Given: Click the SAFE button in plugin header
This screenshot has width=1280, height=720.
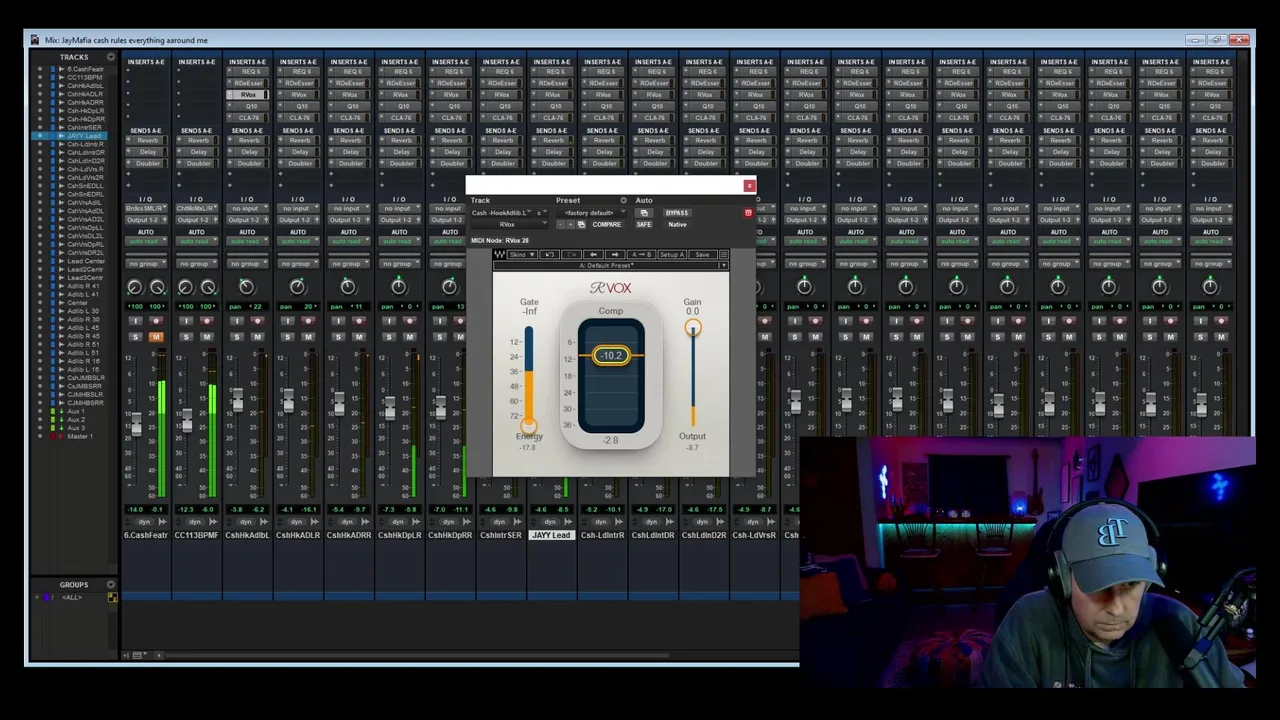Looking at the screenshot, I should coord(644,225).
